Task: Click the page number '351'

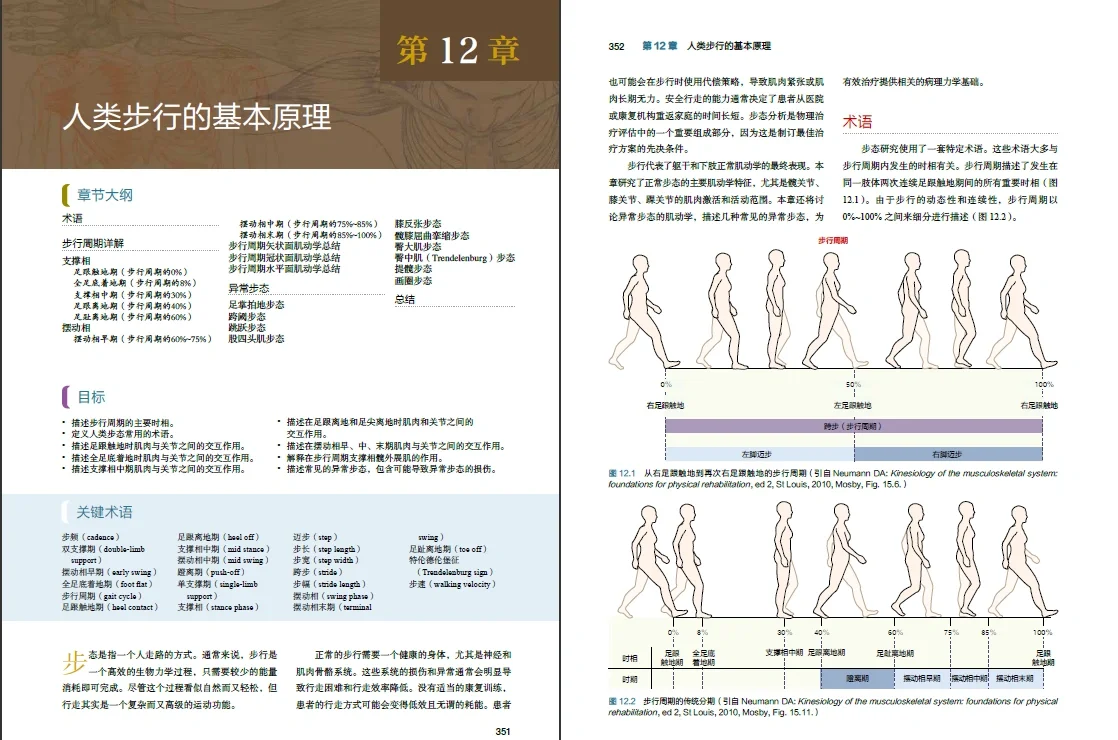Action: click(x=503, y=731)
